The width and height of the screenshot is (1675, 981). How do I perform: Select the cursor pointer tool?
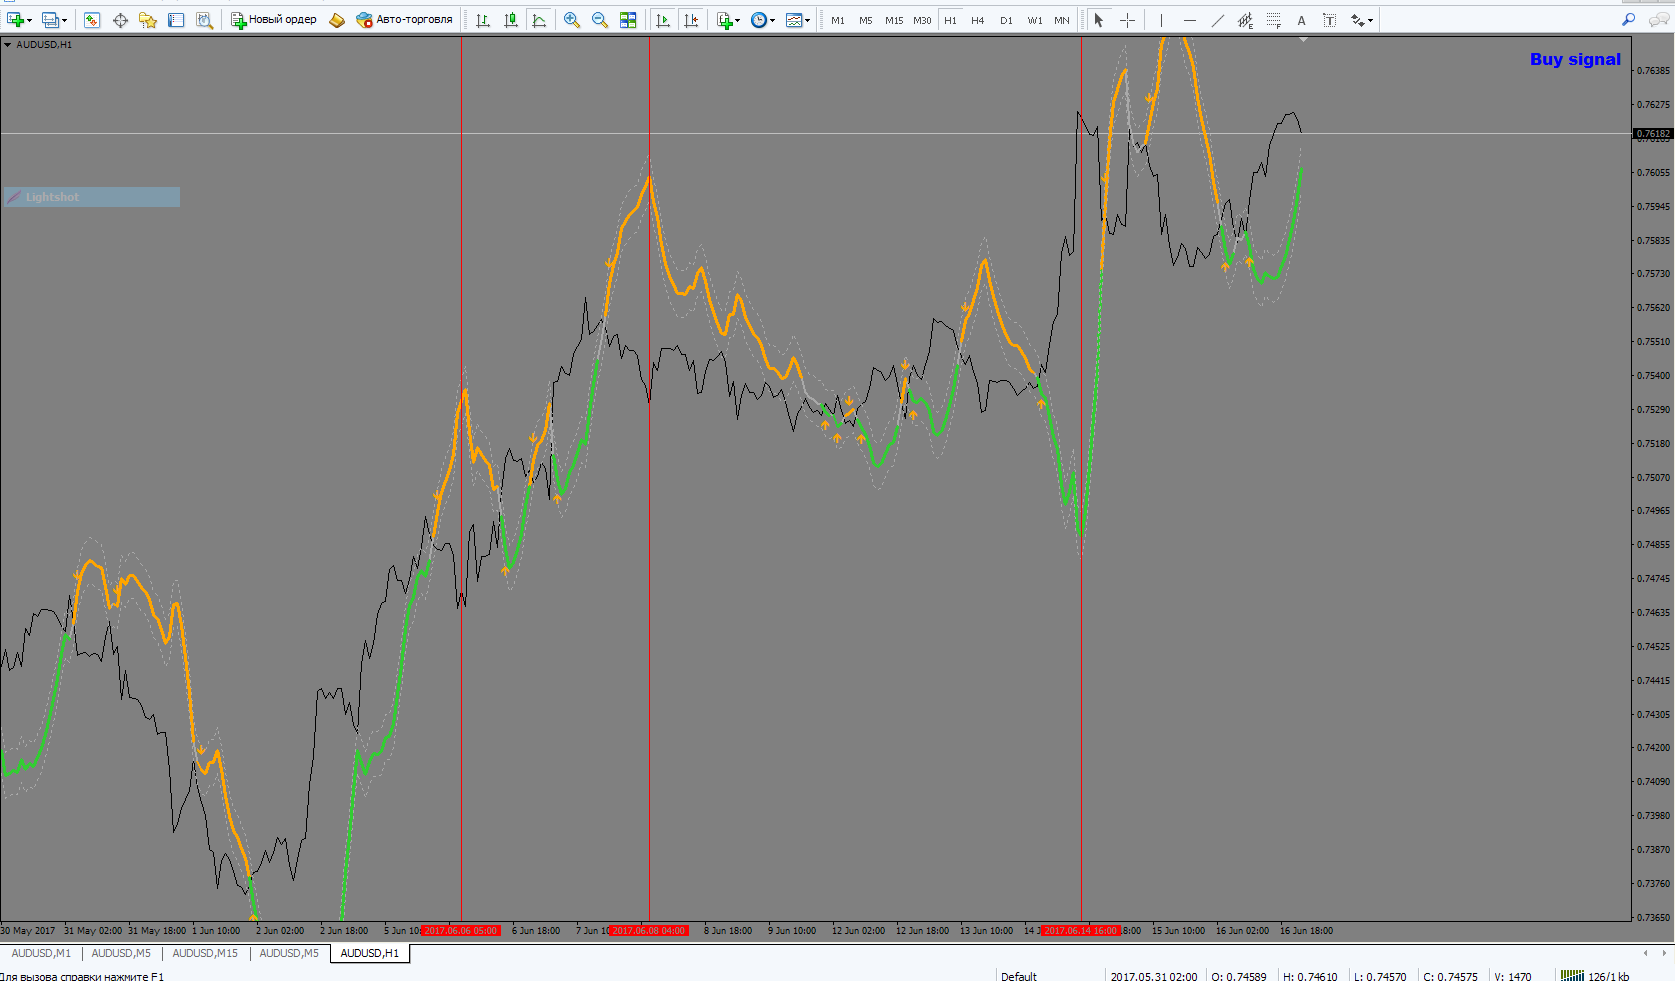[x=1098, y=20]
